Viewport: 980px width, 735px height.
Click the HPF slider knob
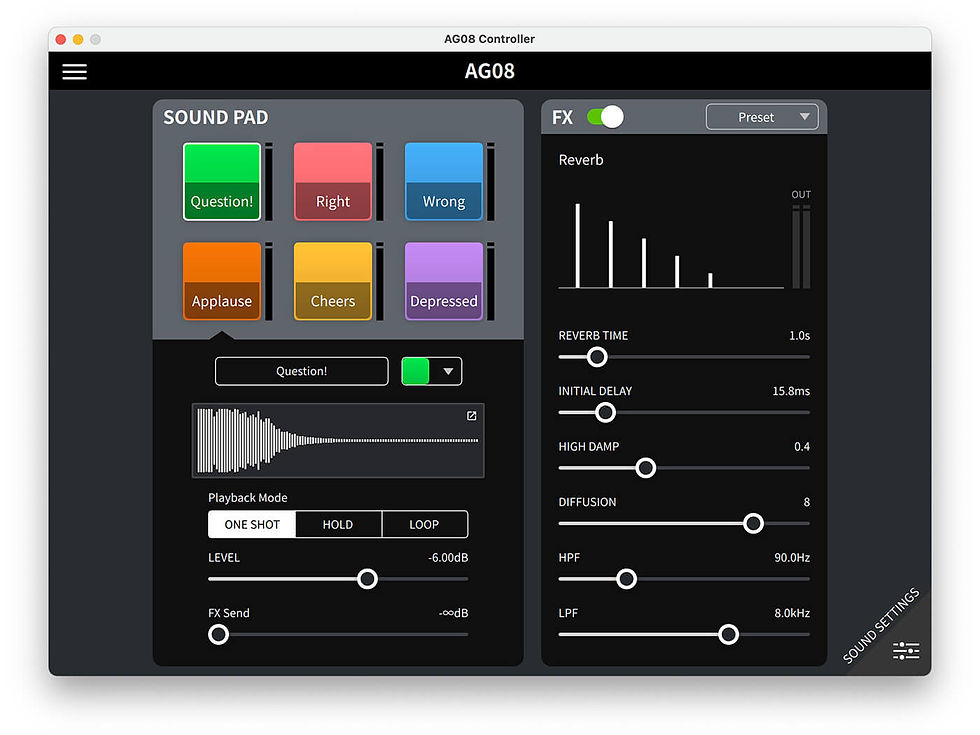[626, 579]
